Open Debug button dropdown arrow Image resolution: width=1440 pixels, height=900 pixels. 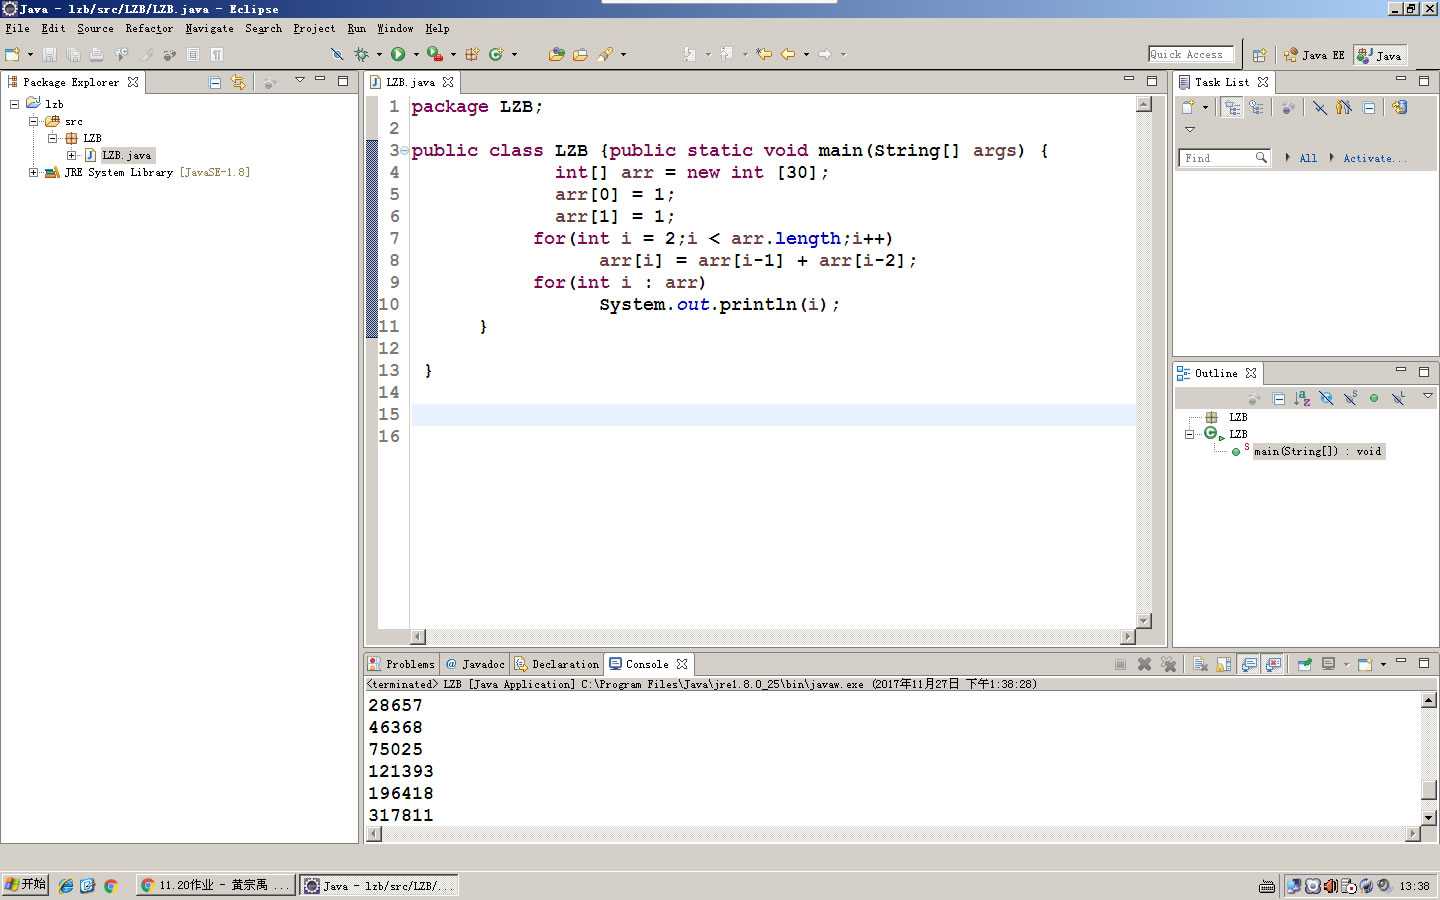click(x=379, y=55)
